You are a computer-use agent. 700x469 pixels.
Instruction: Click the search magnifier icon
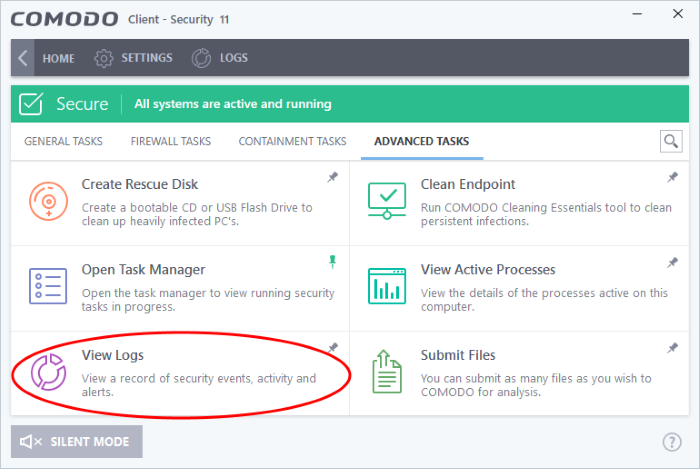671,141
